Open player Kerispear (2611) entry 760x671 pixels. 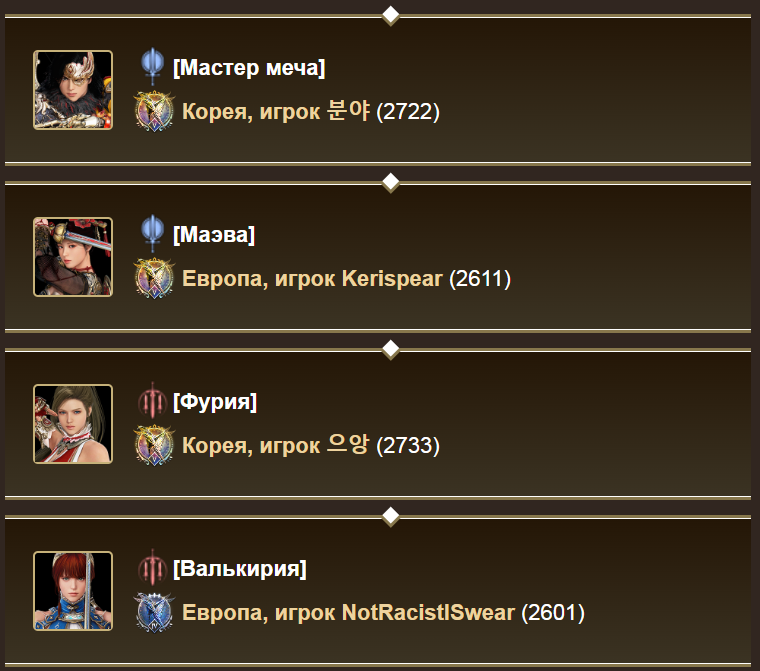[x=346, y=279]
